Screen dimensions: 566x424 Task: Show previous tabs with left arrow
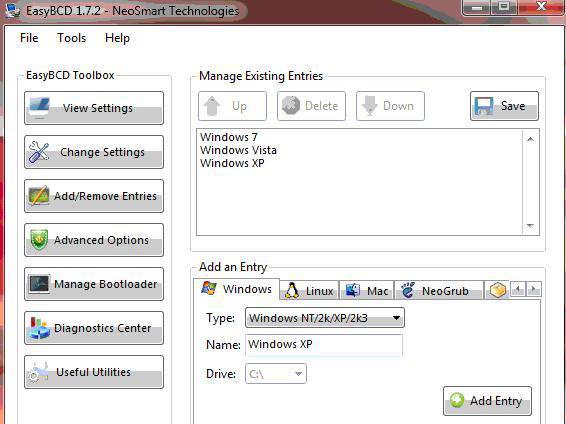pyautogui.click(x=518, y=289)
